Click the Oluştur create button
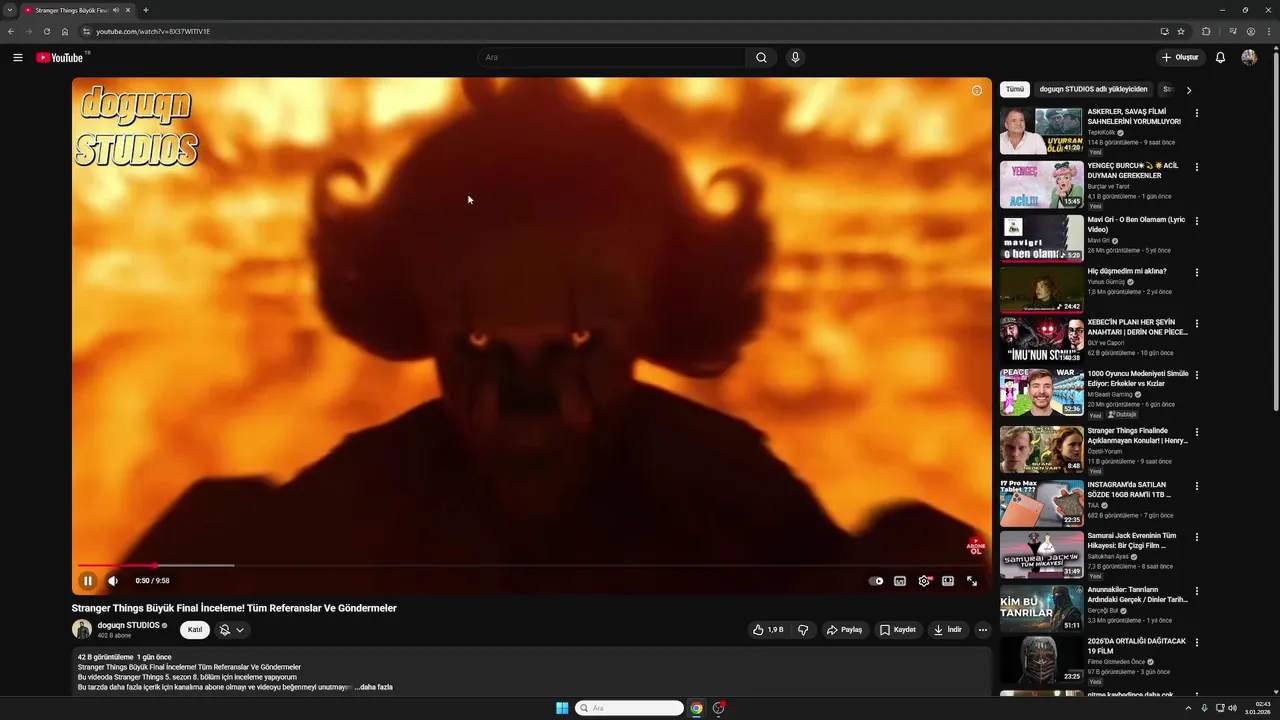 (1180, 57)
